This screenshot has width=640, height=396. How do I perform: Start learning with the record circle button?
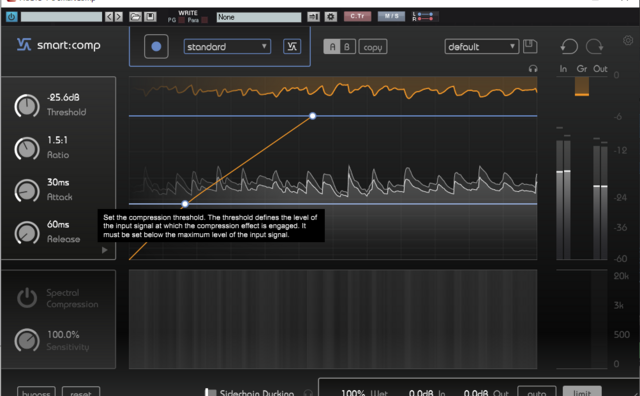[156, 47]
